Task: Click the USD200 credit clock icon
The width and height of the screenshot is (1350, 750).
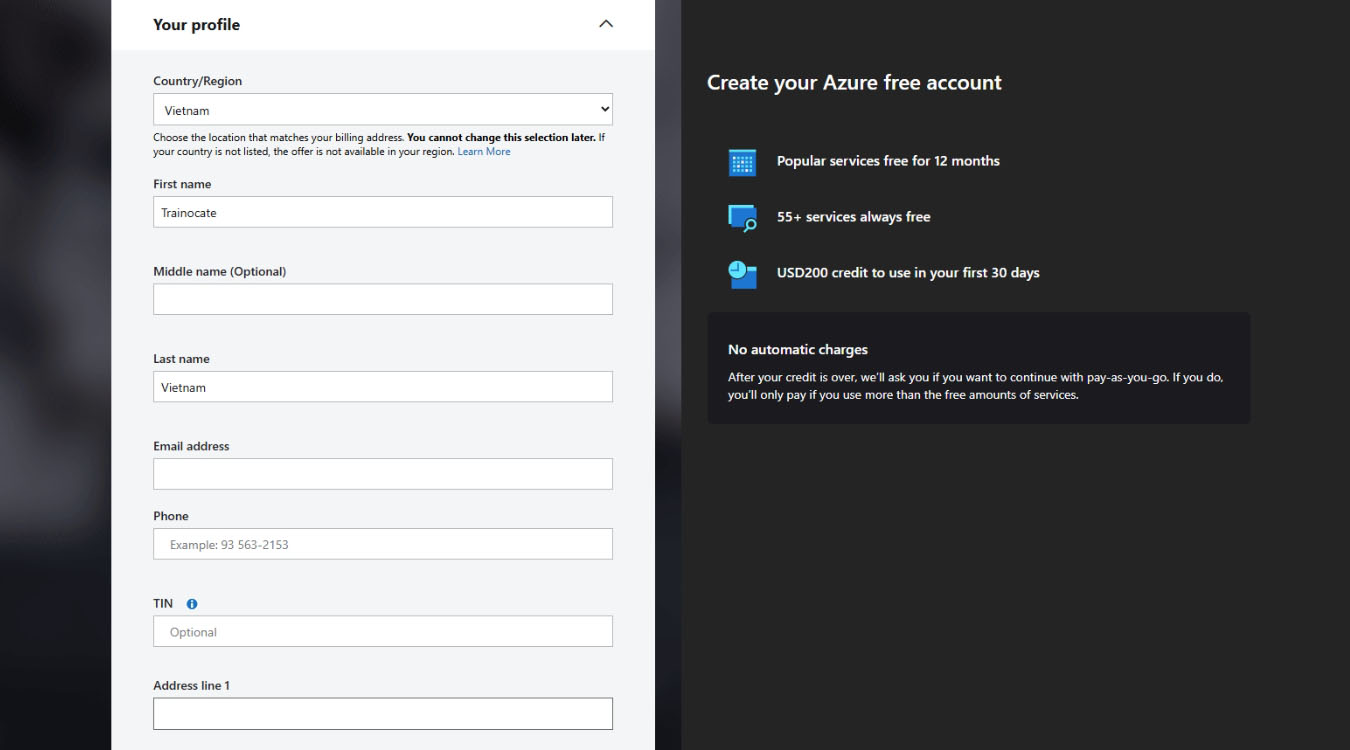Action: (742, 274)
